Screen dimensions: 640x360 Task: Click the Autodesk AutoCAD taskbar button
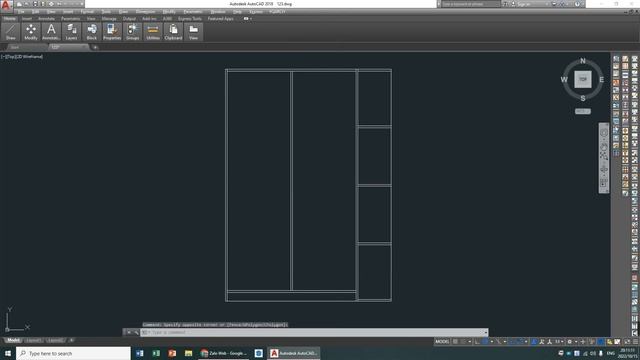(x=294, y=353)
